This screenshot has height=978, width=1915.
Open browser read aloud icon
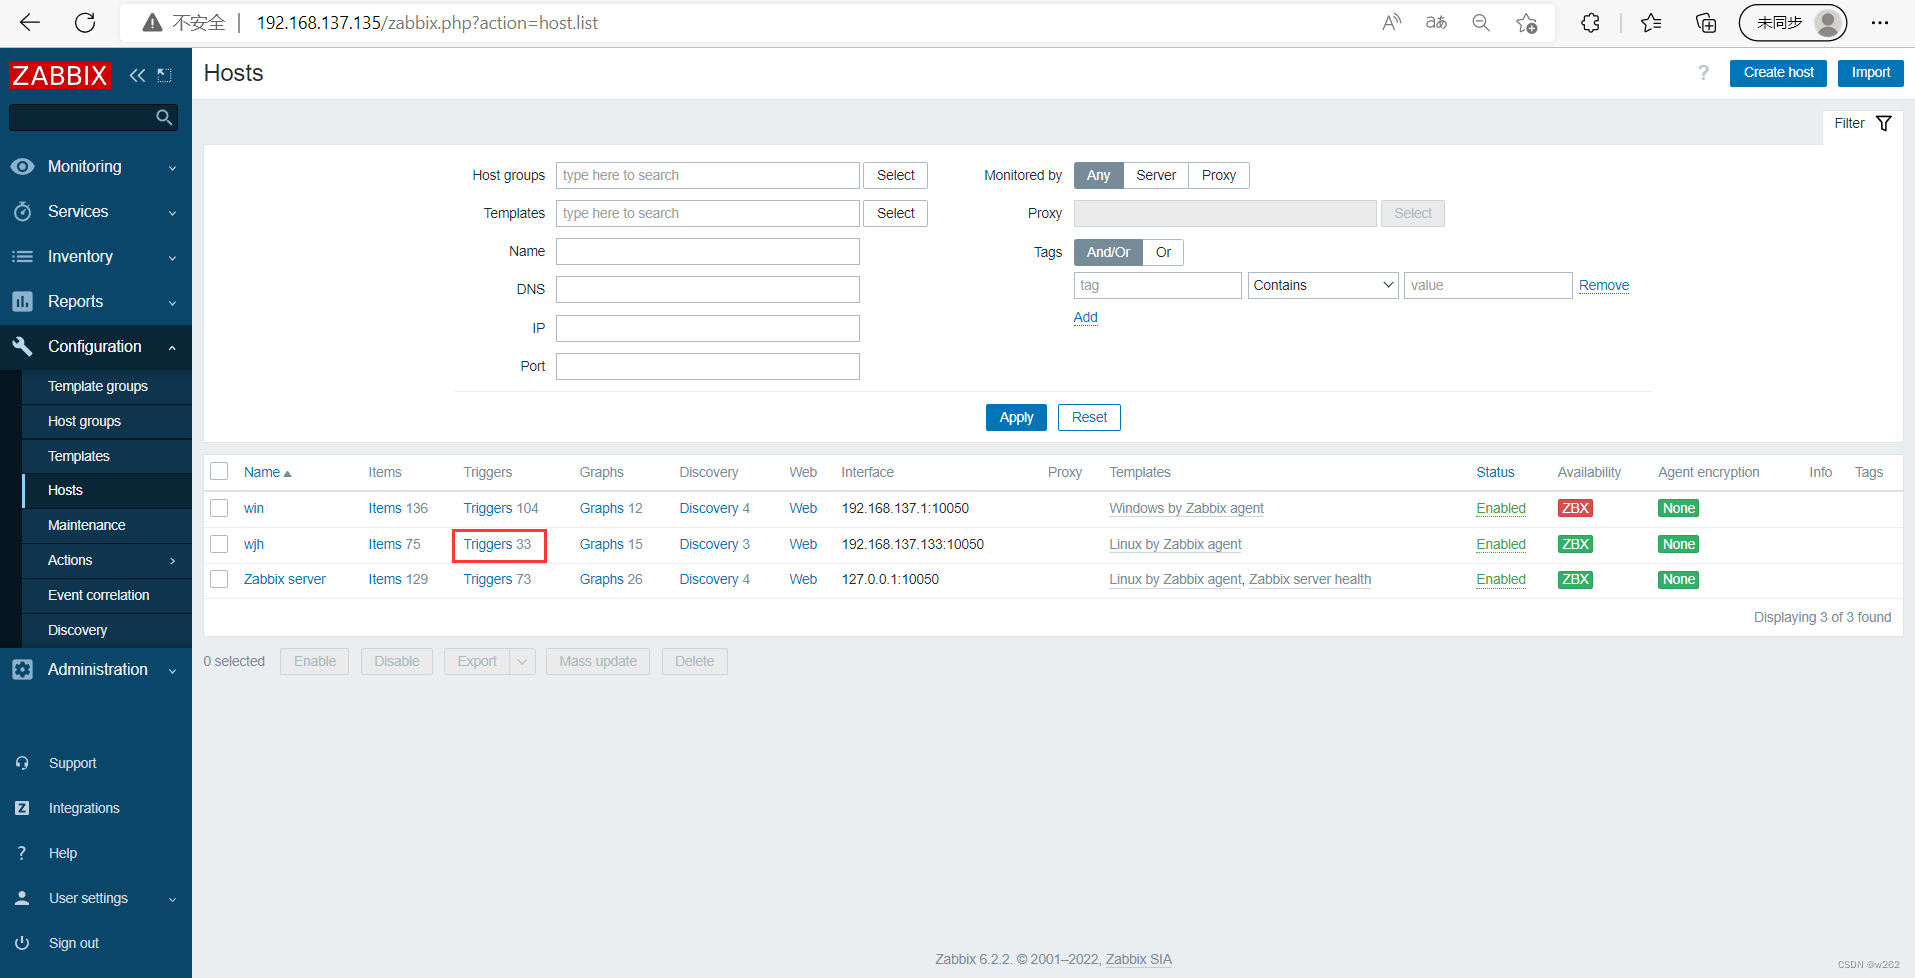pyautogui.click(x=1392, y=22)
